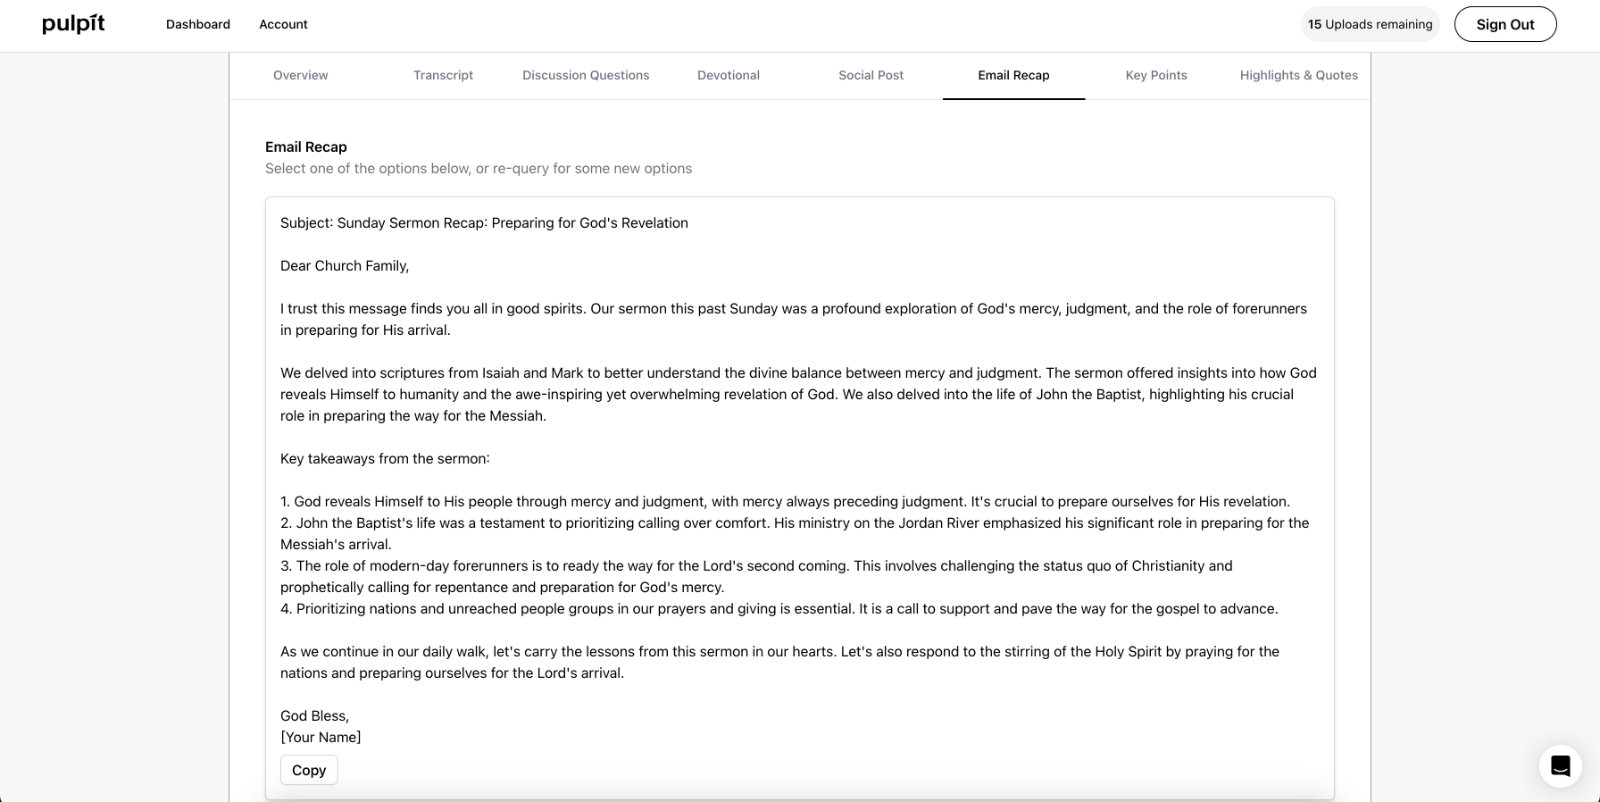Select the Discussion Questions tab
This screenshot has width=1600, height=802.
click(586, 75)
